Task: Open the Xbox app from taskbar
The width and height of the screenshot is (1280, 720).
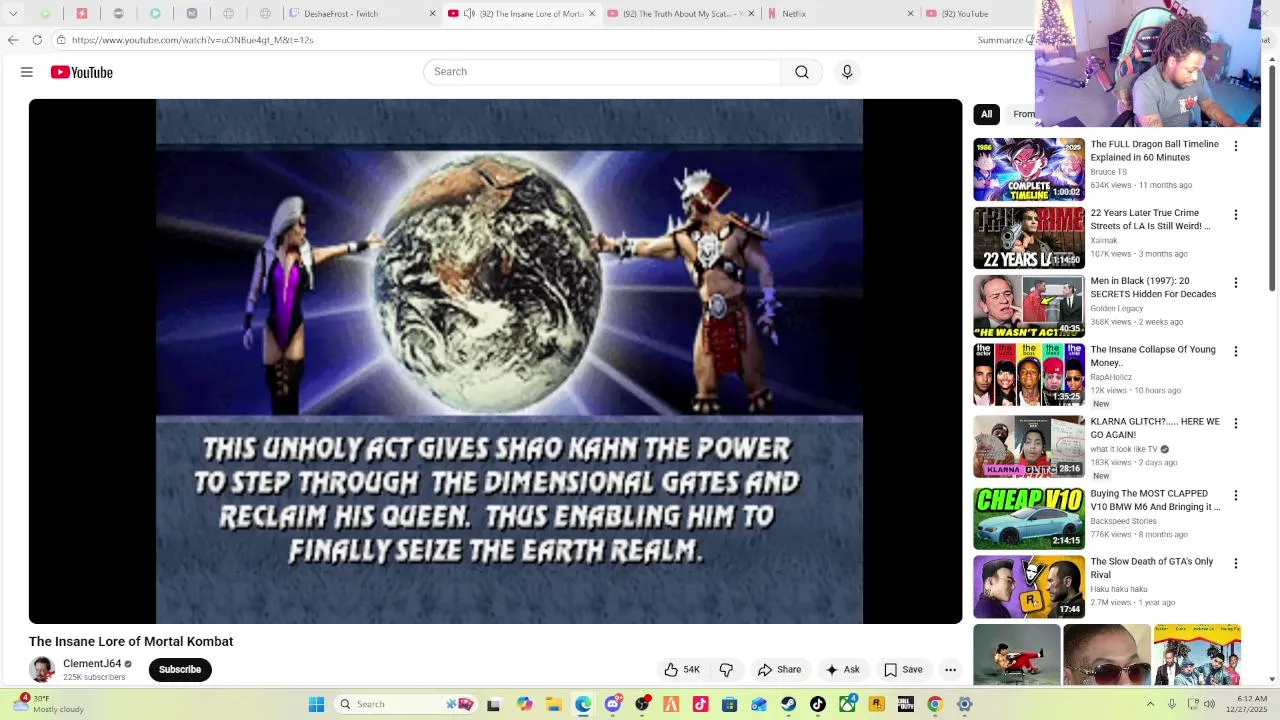Action: click(x=848, y=705)
